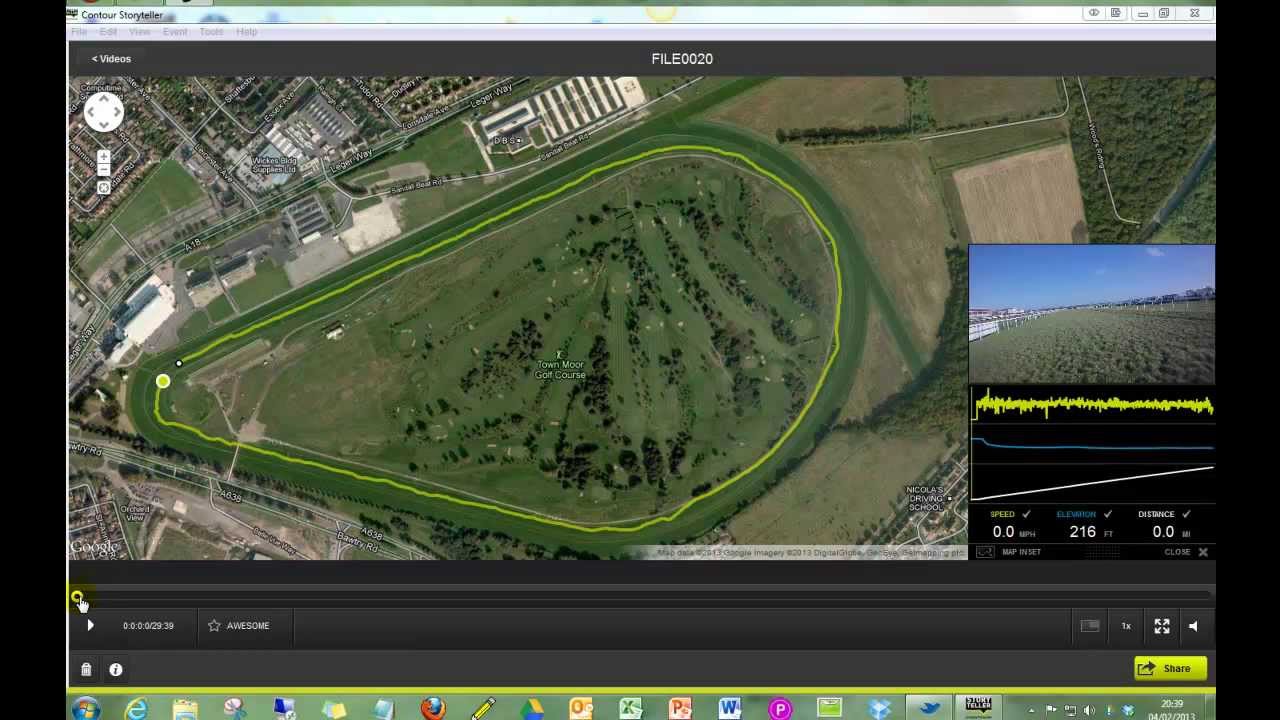
Task: Click the white start point marker
Action: click(179, 364)
